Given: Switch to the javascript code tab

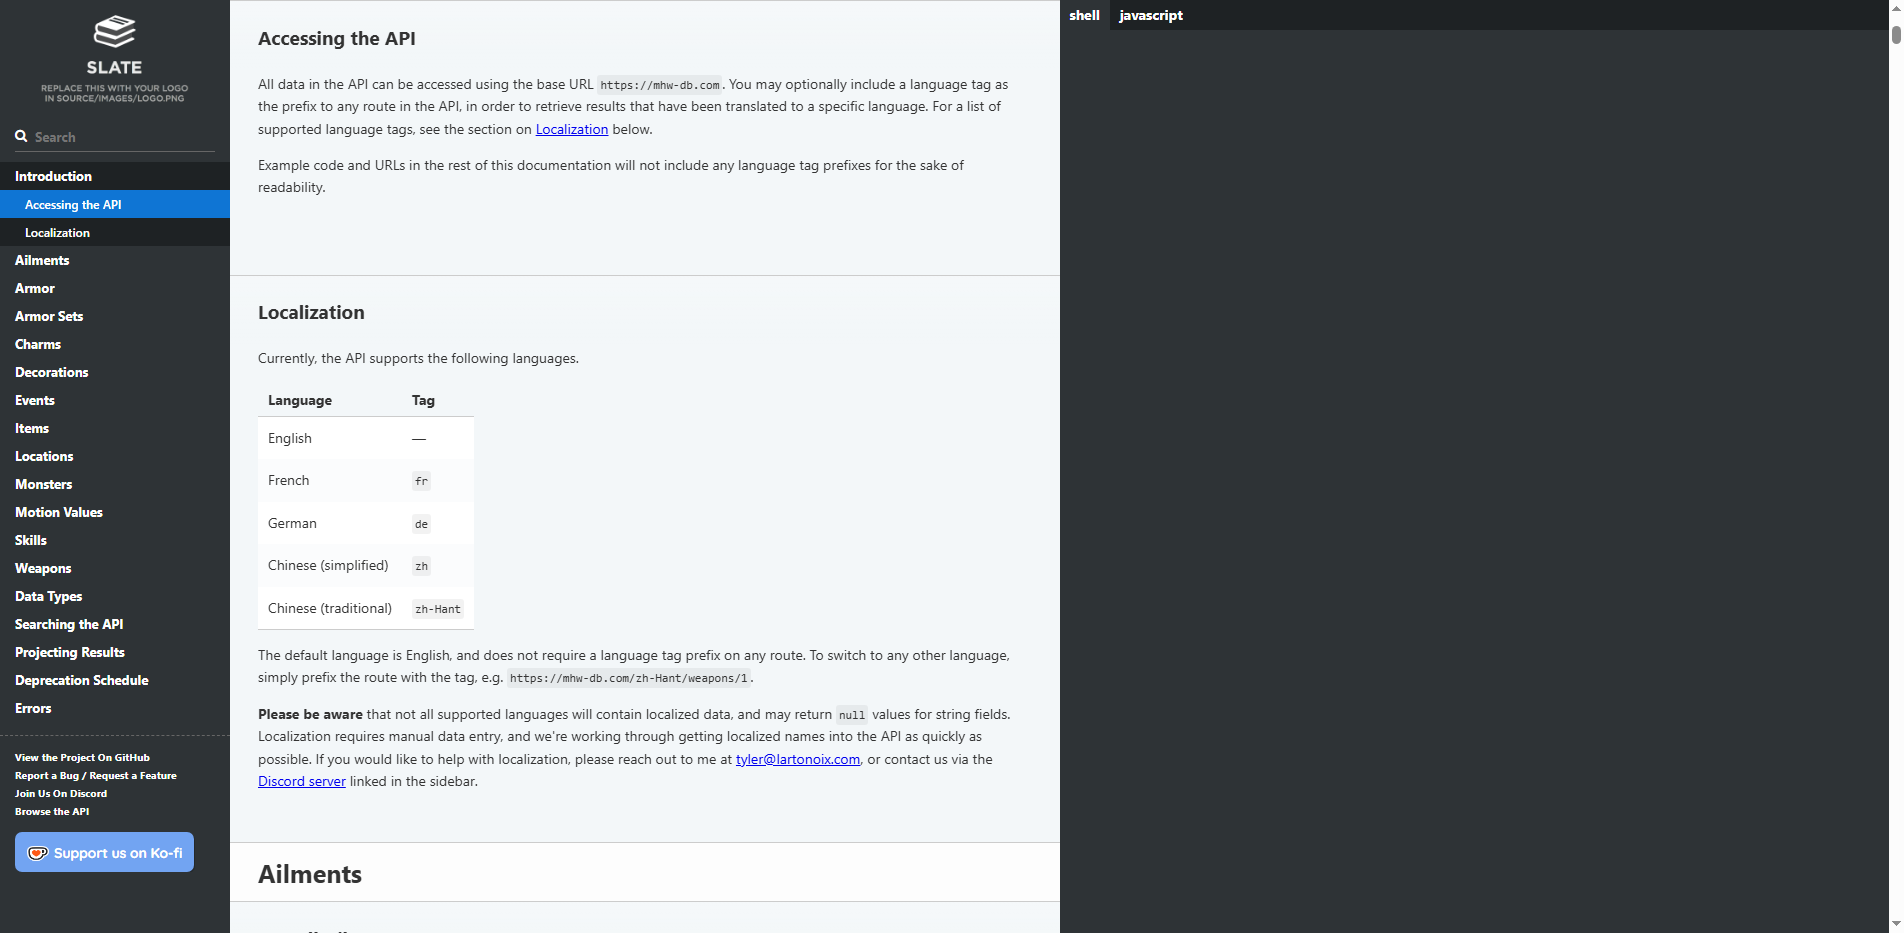Looking at the screenshot, I should click(x=1151, y=15).
